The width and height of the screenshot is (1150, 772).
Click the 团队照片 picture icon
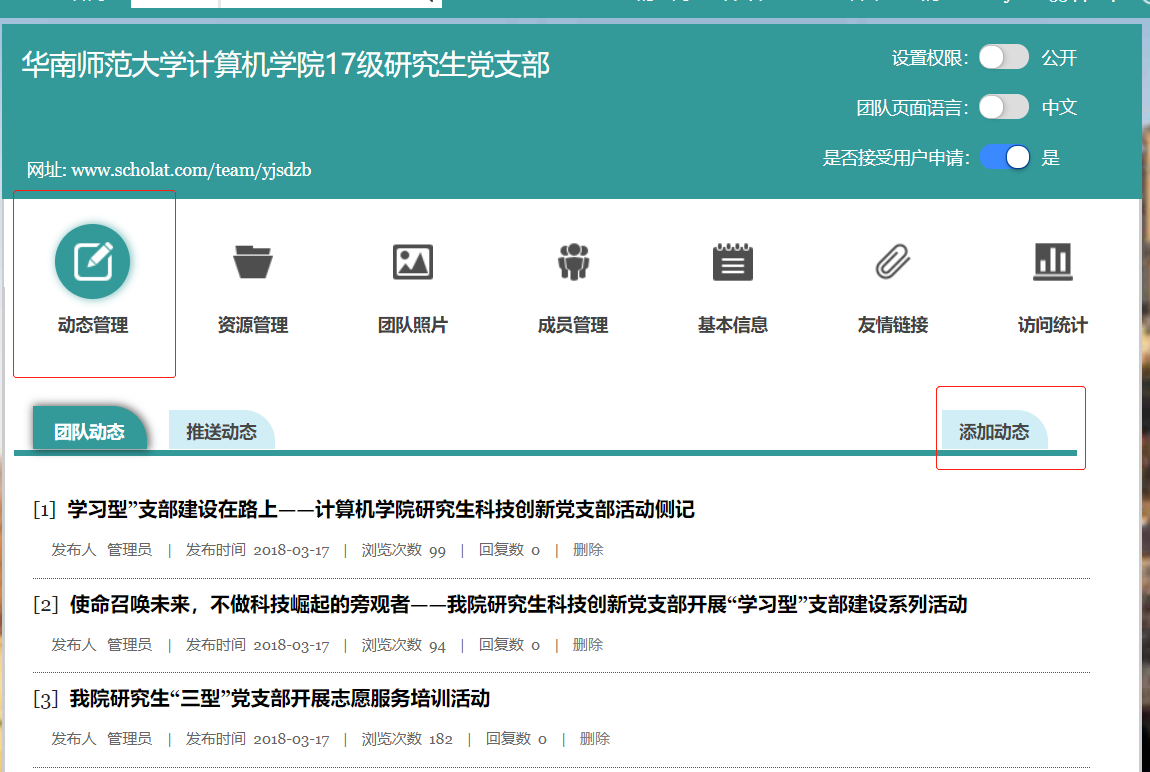[413, 262]
